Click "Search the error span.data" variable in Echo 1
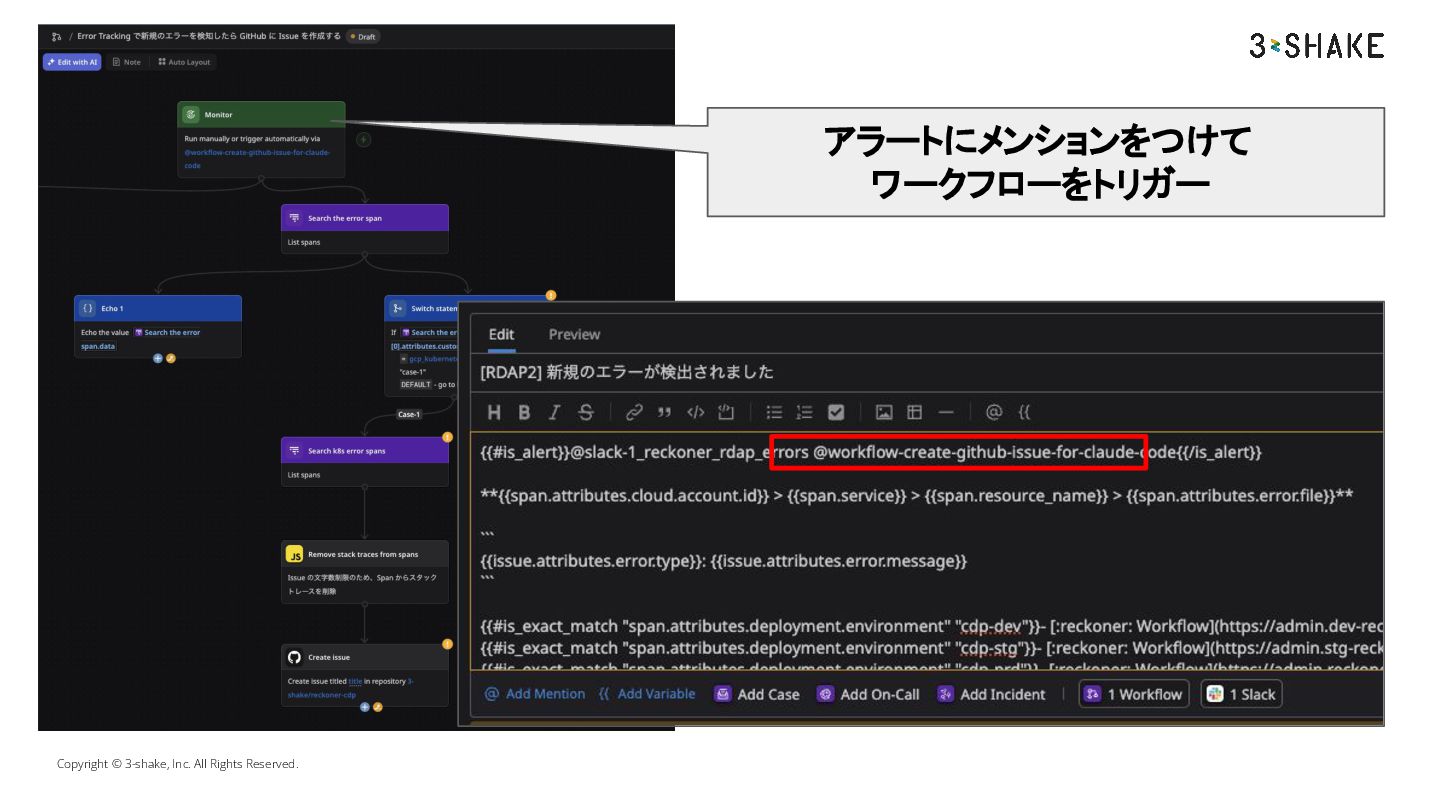Viewport: 1440px width, 810px height. (x=140, y=339)
